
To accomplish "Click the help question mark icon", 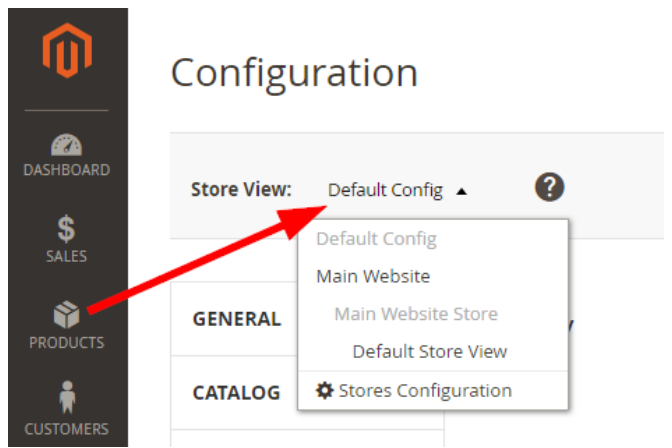I will pos(550,187).
